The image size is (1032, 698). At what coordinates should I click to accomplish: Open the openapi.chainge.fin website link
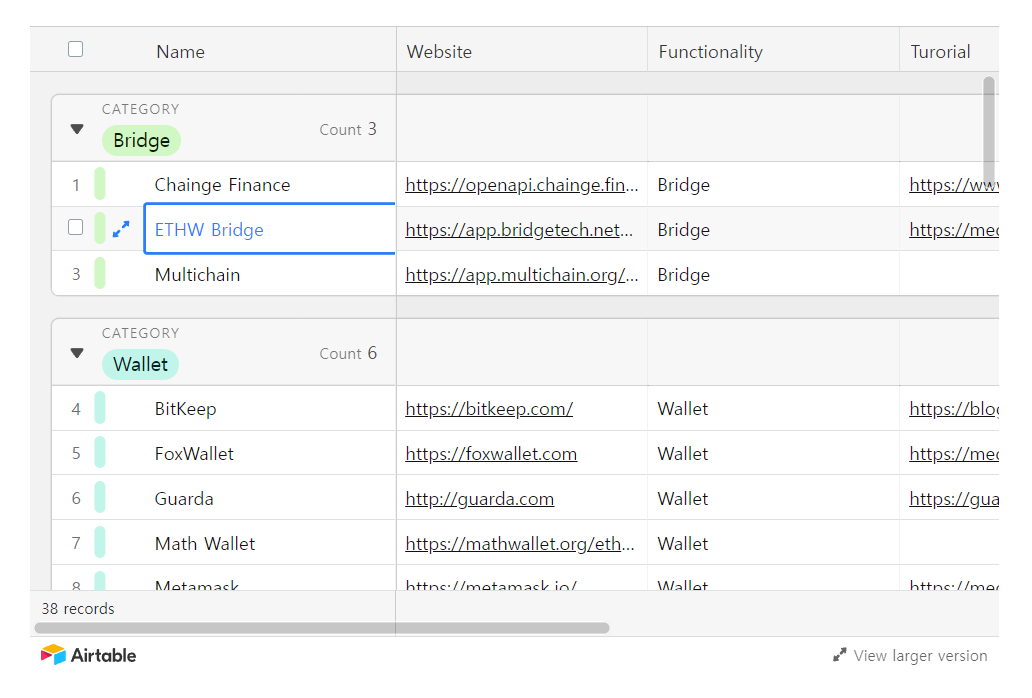click(521, 186)
